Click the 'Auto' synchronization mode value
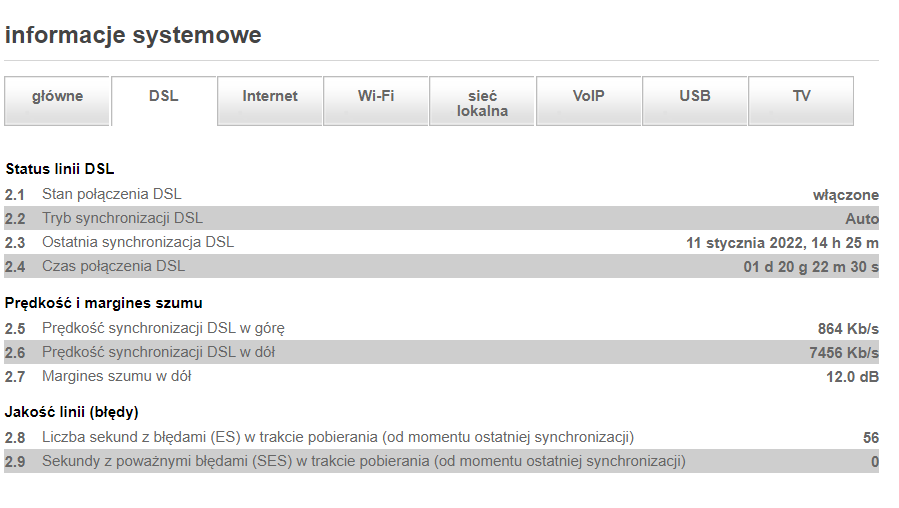This screenshot has height=508, width=899. [861, 218]
